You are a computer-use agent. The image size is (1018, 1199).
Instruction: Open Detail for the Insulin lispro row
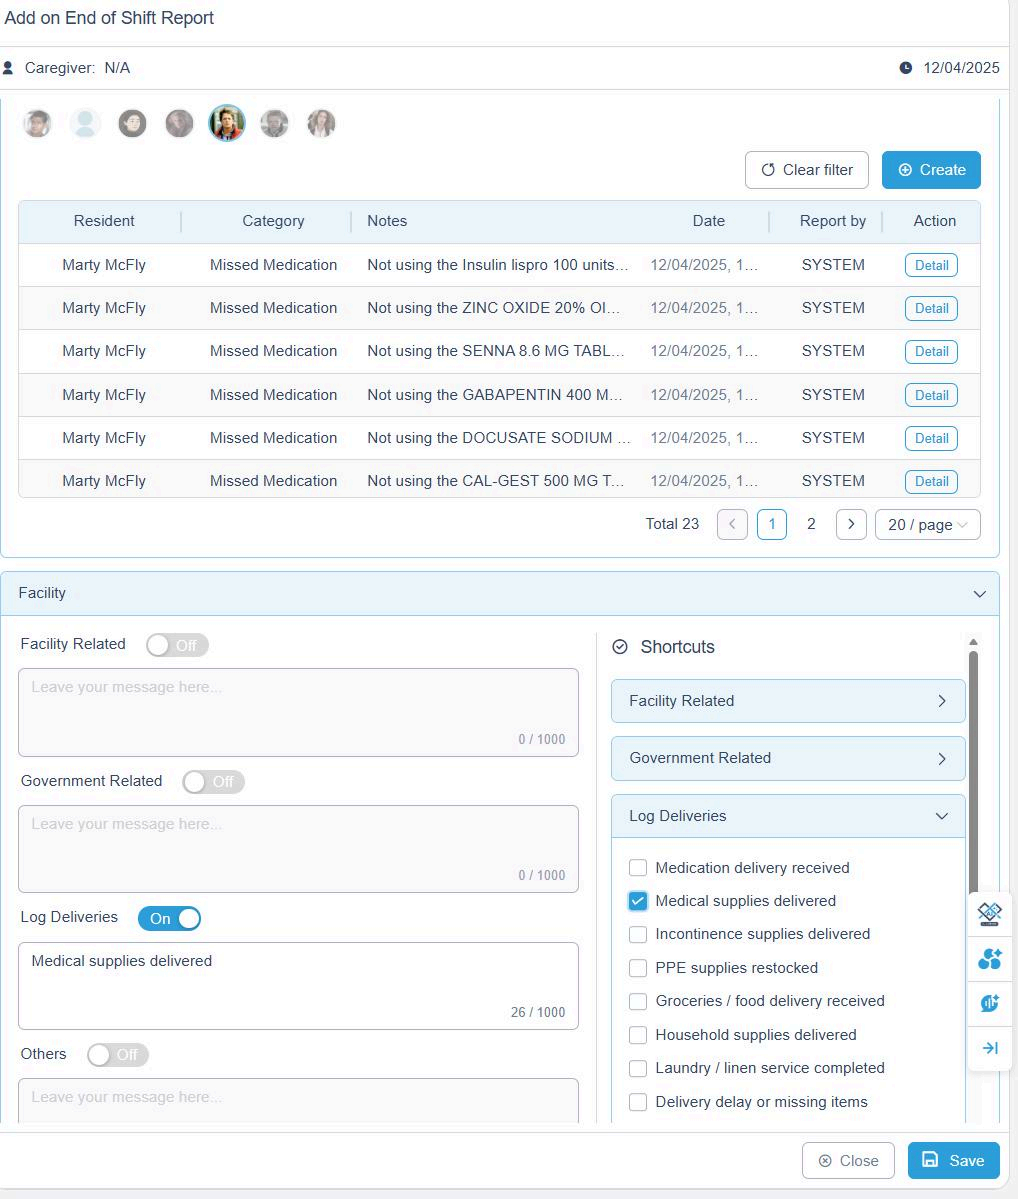pyautogui.click(x=931, y=265)
